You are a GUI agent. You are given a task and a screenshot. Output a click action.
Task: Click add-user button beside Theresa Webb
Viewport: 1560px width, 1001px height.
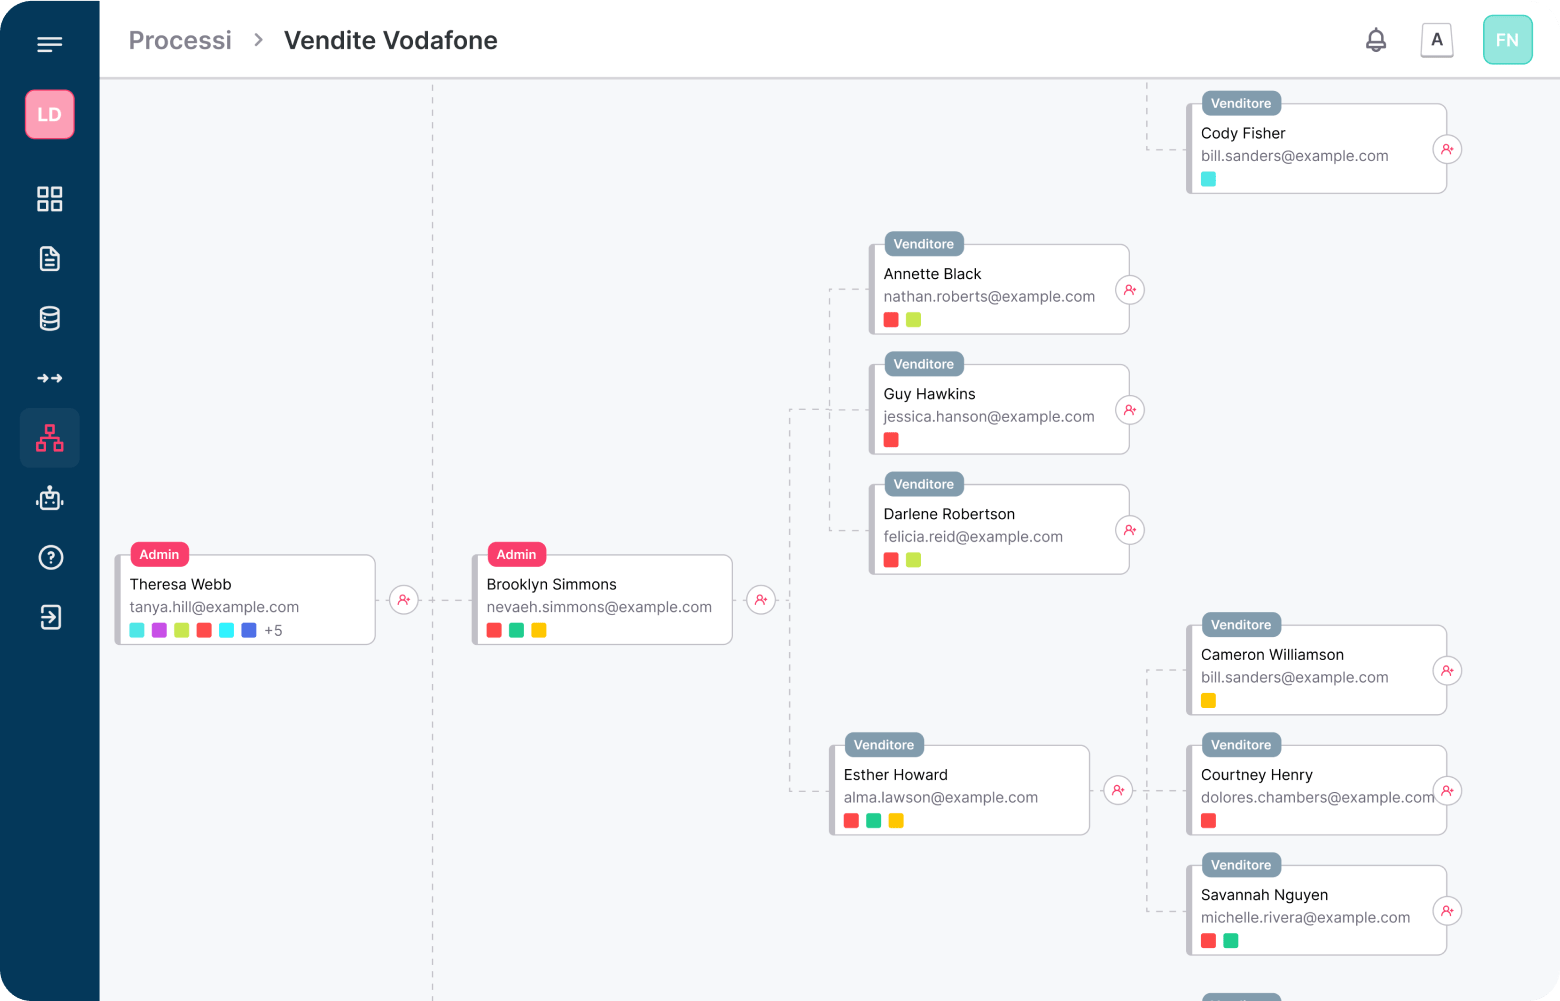(x=404, y=600)
